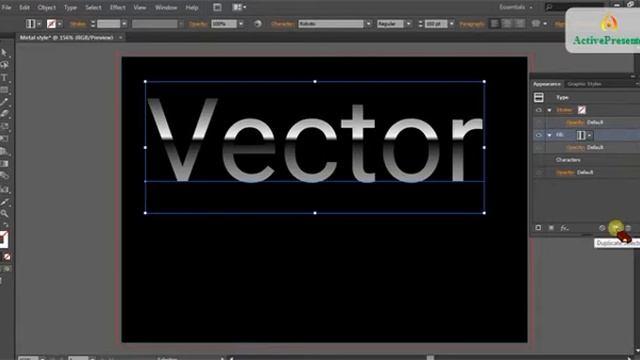The image size is (640, 360).
Task: Click the Make Envelope warp icon in the control bar
Action: pyautogui.click(x=536, y=24)
